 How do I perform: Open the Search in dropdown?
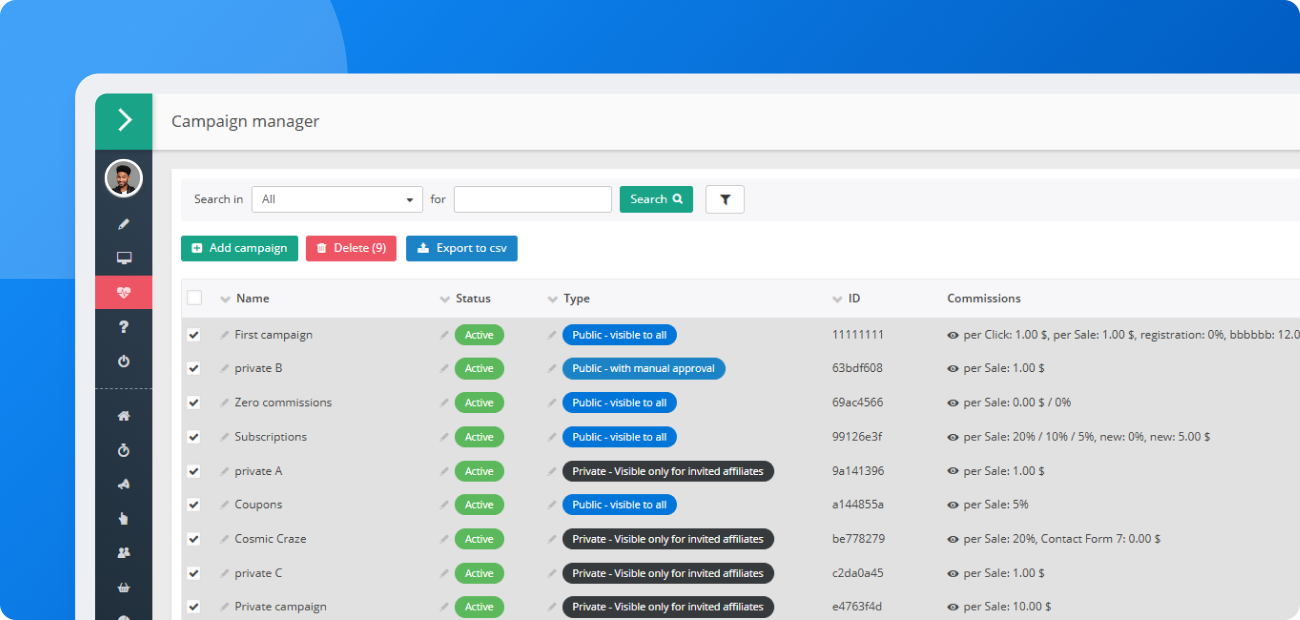[337, 199]
